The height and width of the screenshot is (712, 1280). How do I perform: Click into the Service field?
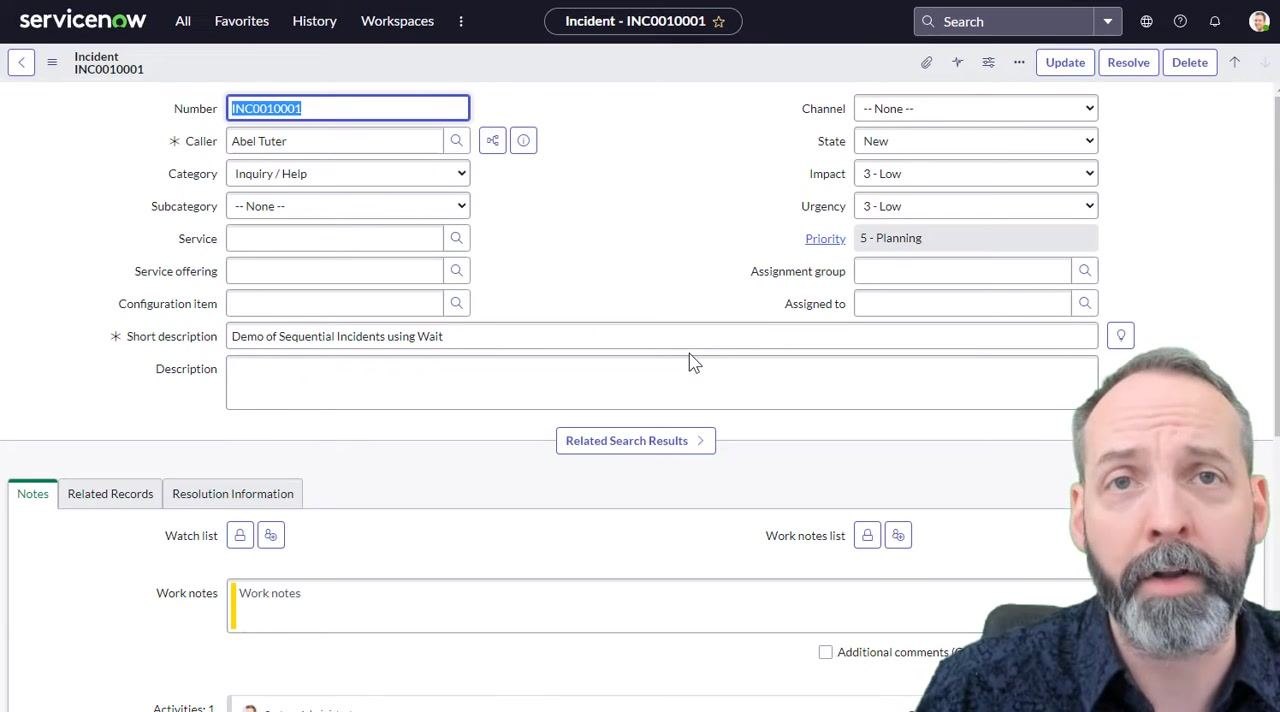tap(335, 238)
